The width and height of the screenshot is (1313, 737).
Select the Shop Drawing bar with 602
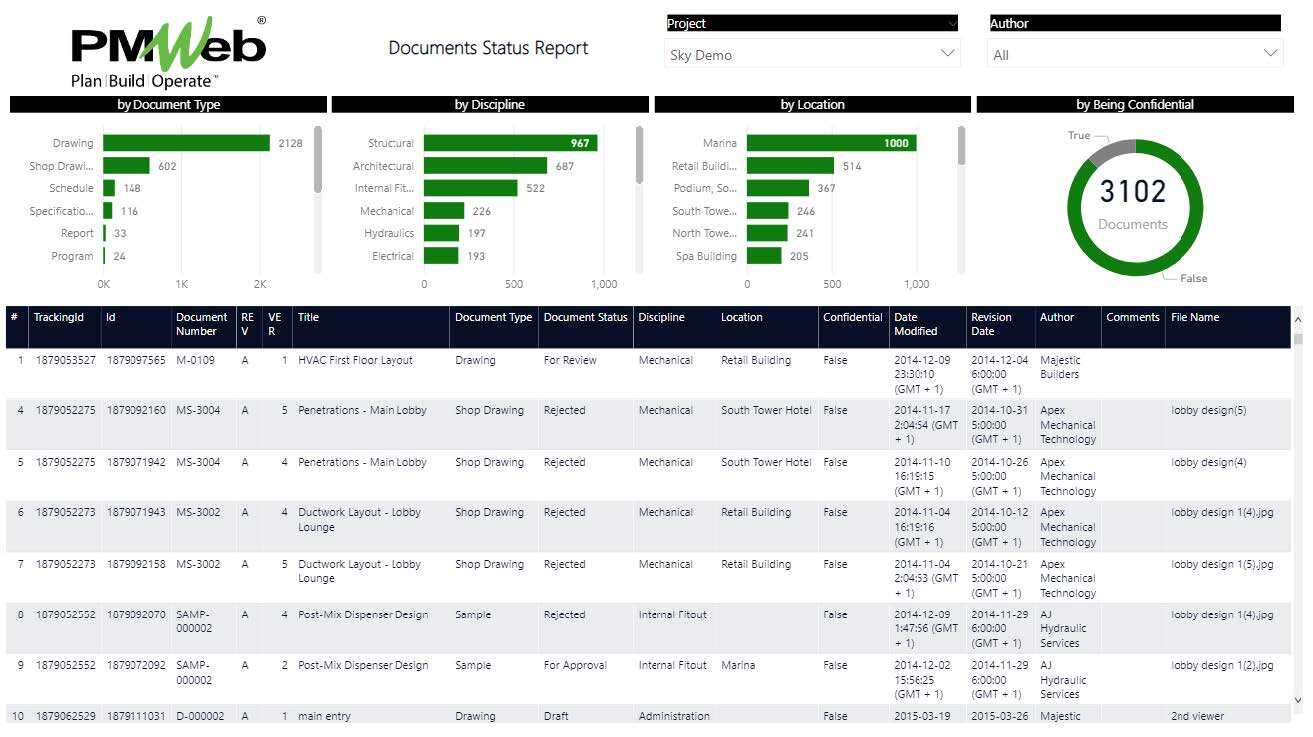[x=126, y=166]
